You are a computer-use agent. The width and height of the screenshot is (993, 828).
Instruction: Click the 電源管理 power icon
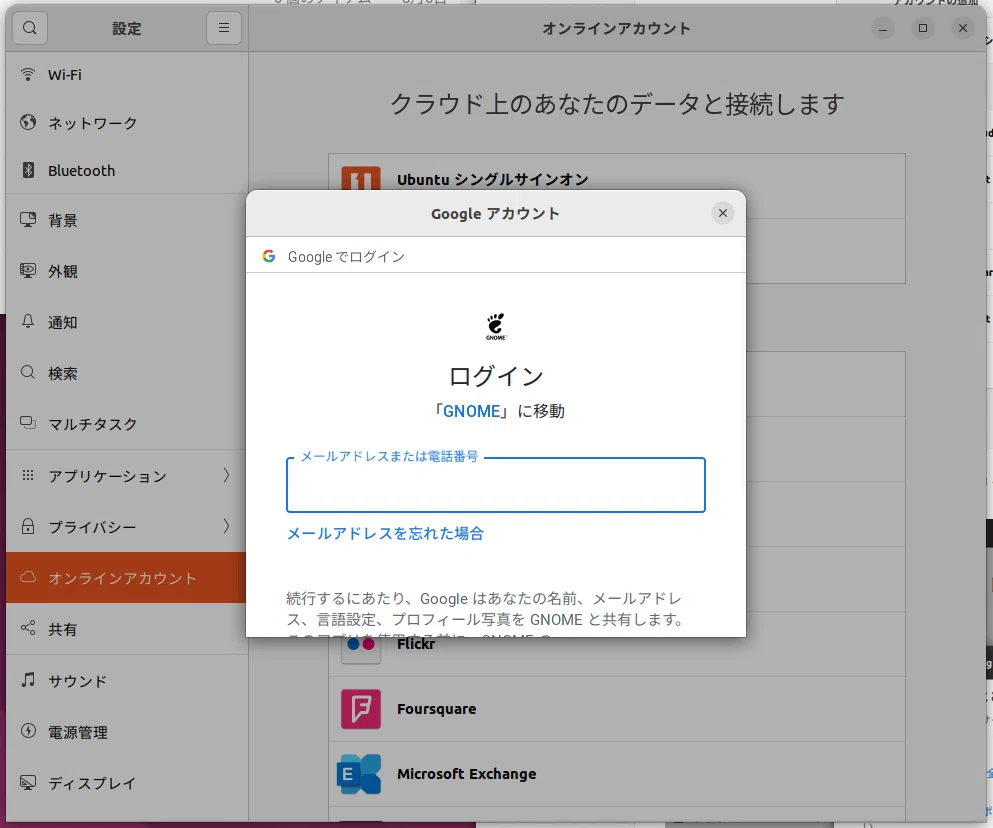click(28, 731)
